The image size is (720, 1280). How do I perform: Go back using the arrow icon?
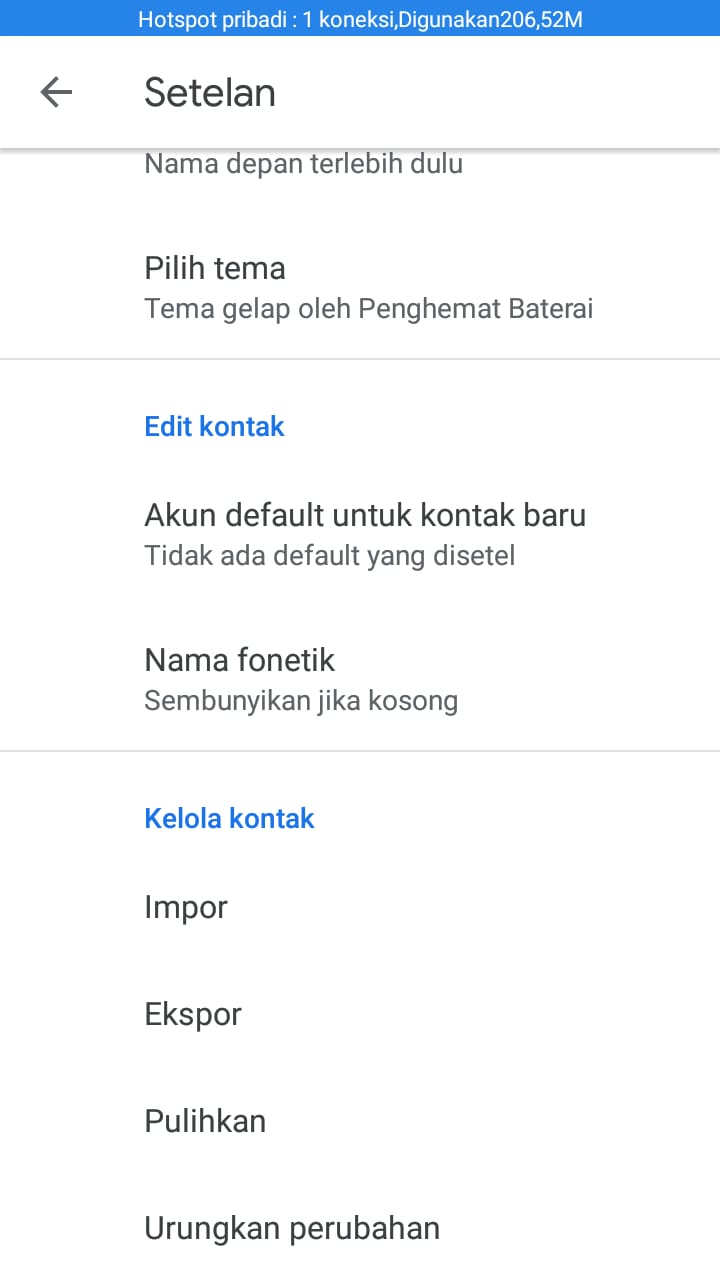(56, 93)
